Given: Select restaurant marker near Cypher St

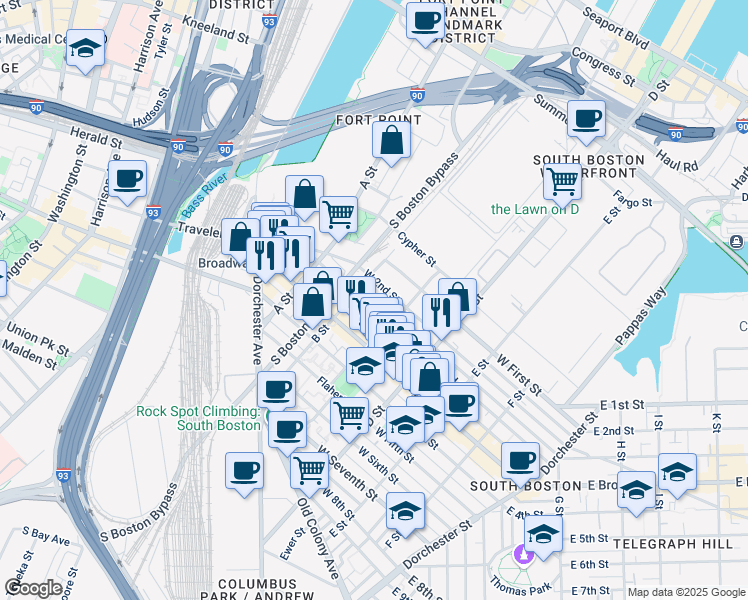Looking at the screenshot, I should (x=440, y=312).
